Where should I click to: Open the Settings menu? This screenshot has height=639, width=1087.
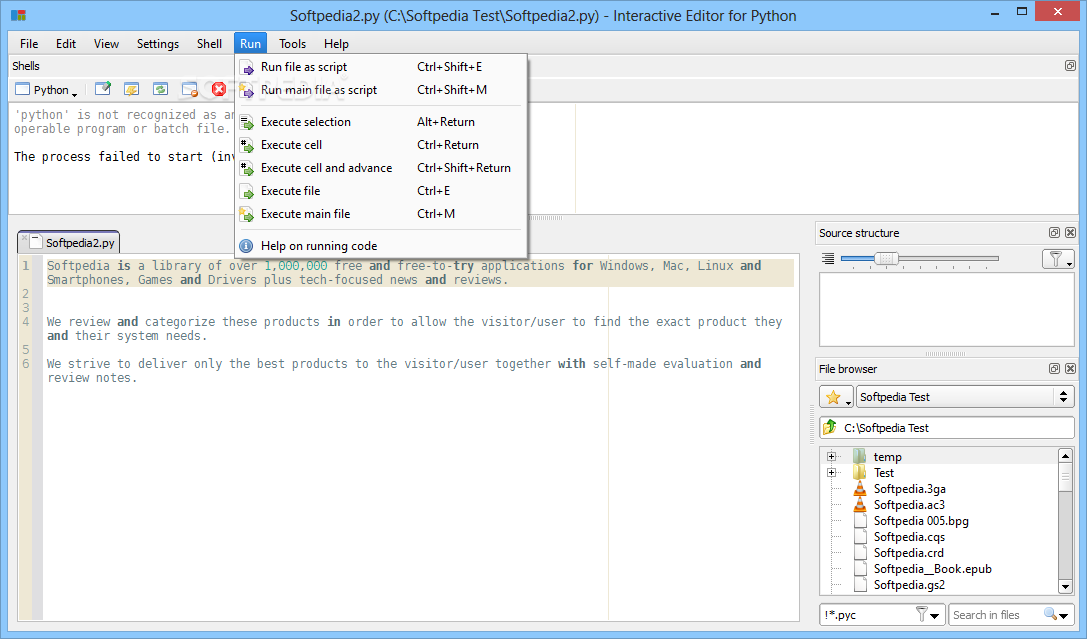point(157,44)
